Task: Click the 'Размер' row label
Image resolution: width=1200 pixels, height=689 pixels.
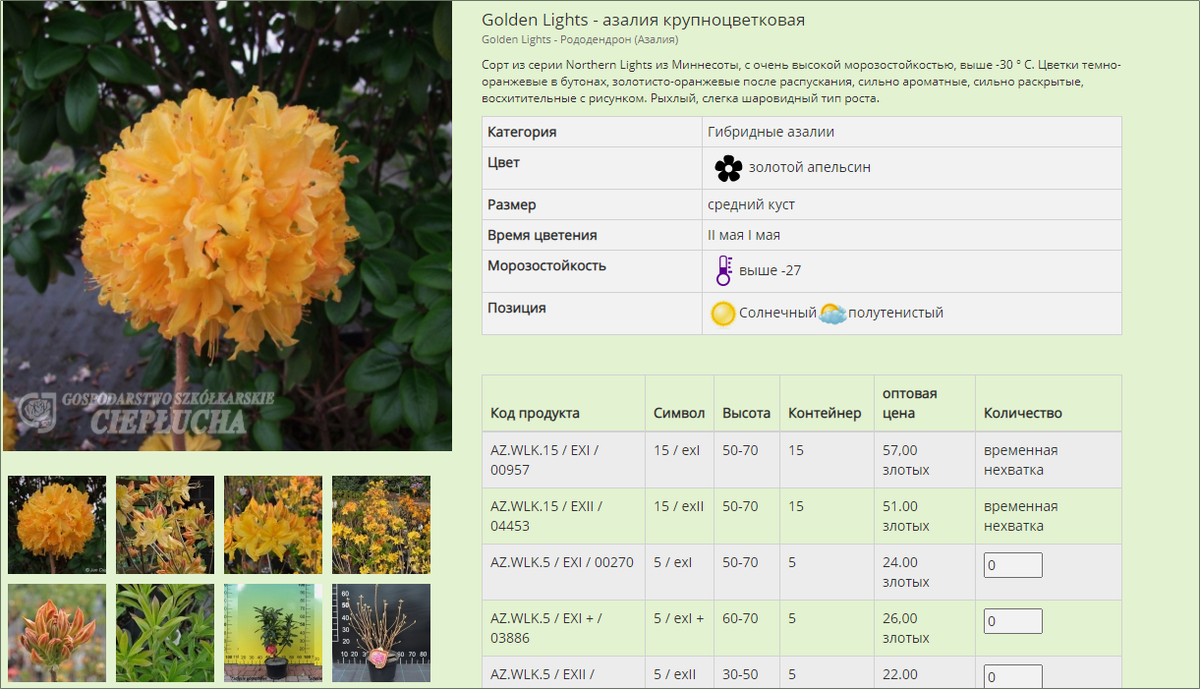Action: click(512, 205)
